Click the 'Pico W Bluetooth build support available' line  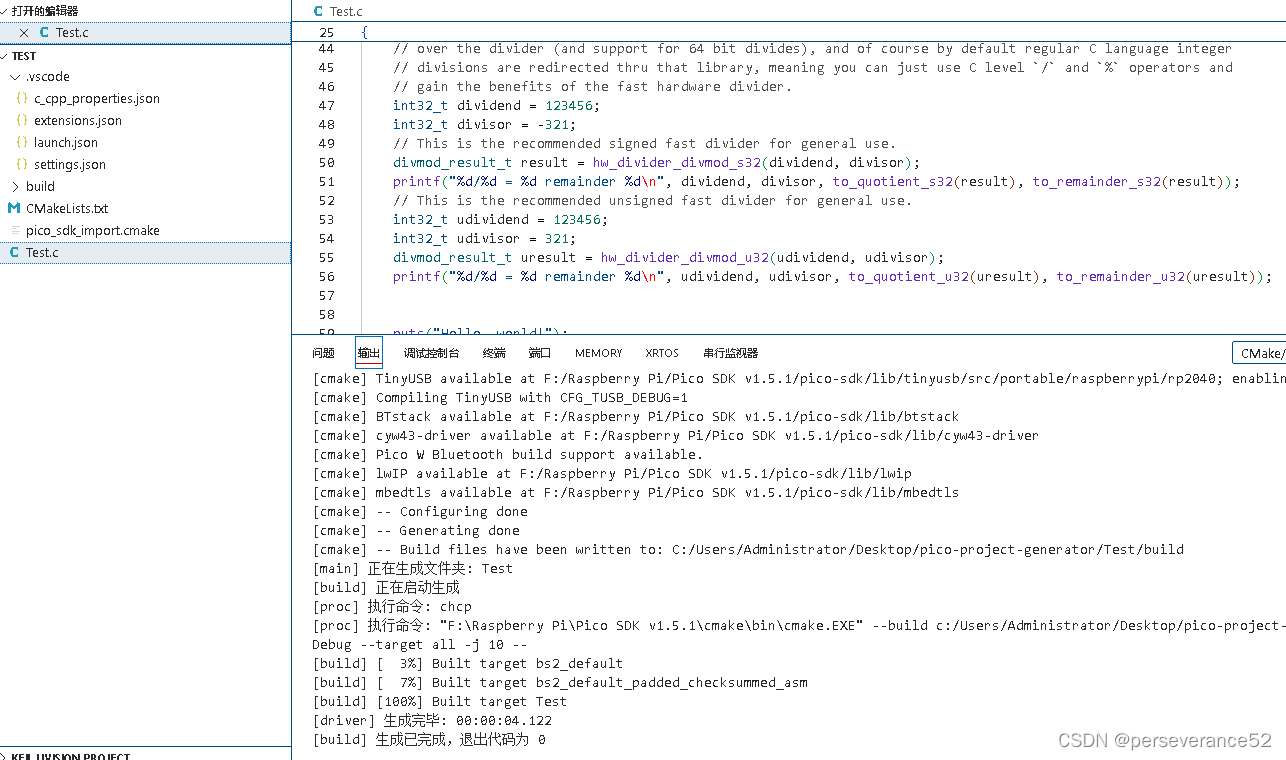(x=508, y=455)
